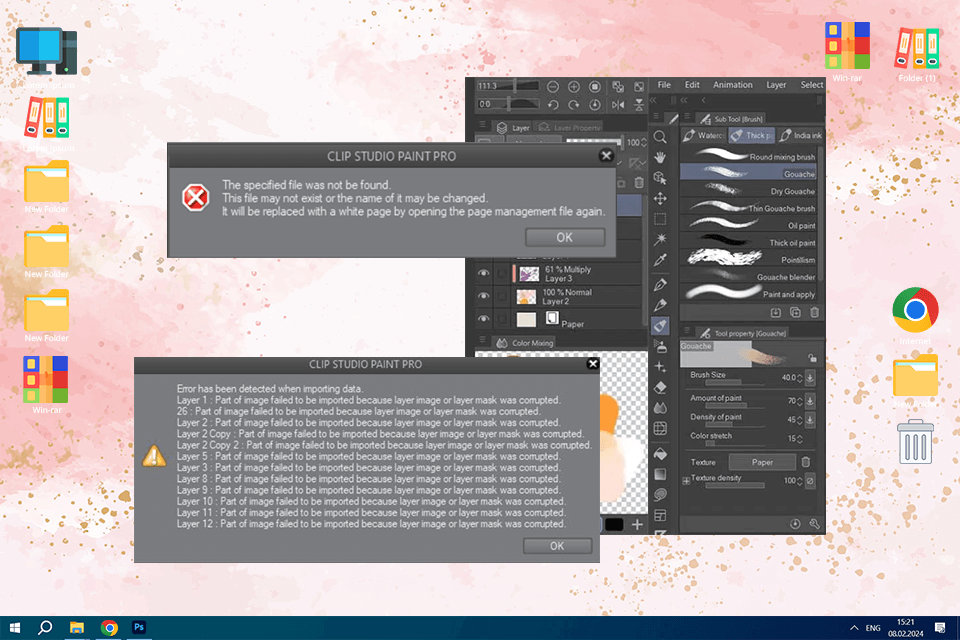Image resolution: width=960 pixels, height=640 pixels.
Task: Click the Color stretch stepper arrows
Action: 800,439
